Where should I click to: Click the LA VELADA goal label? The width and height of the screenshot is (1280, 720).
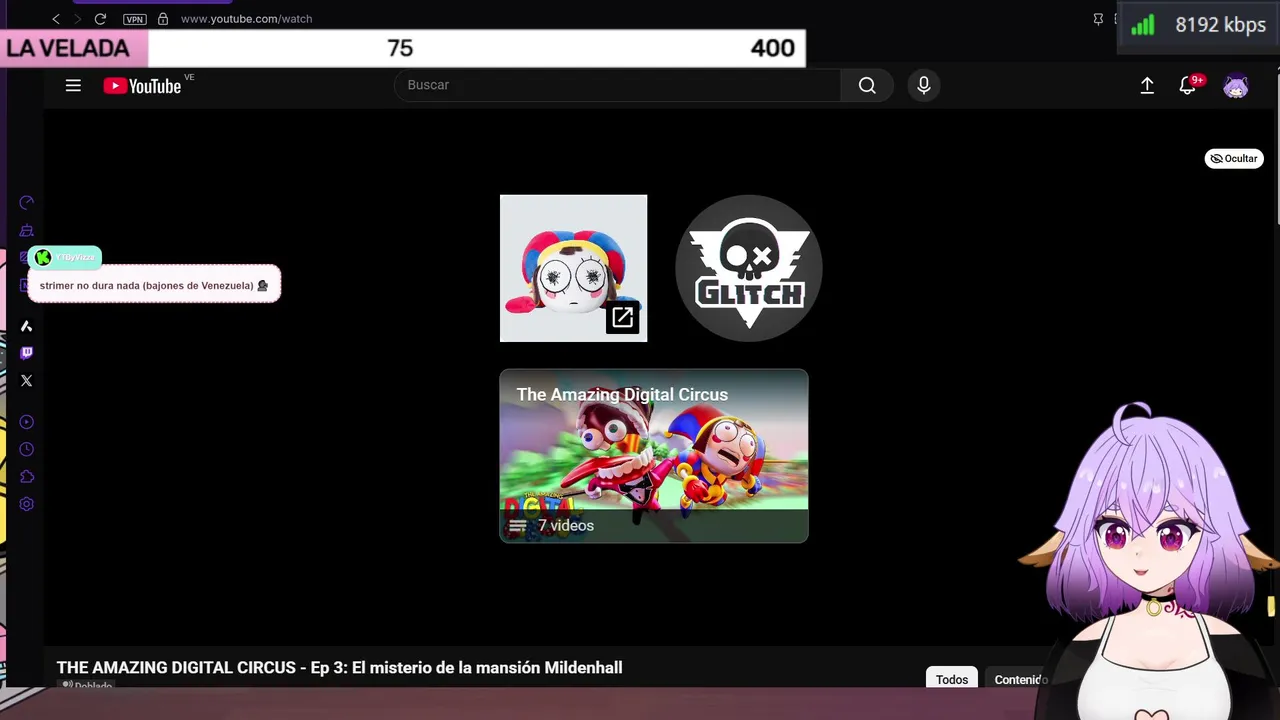(68, 48)
